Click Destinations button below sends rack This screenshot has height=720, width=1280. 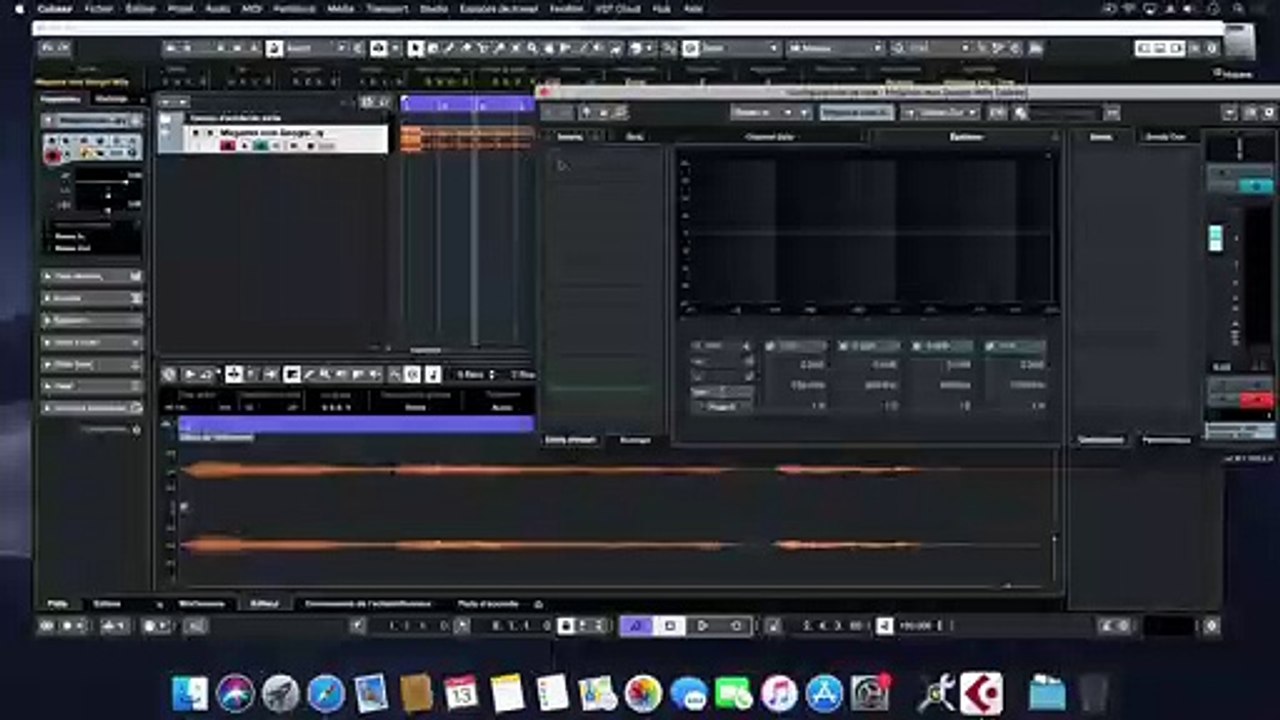click(1101, 440)
